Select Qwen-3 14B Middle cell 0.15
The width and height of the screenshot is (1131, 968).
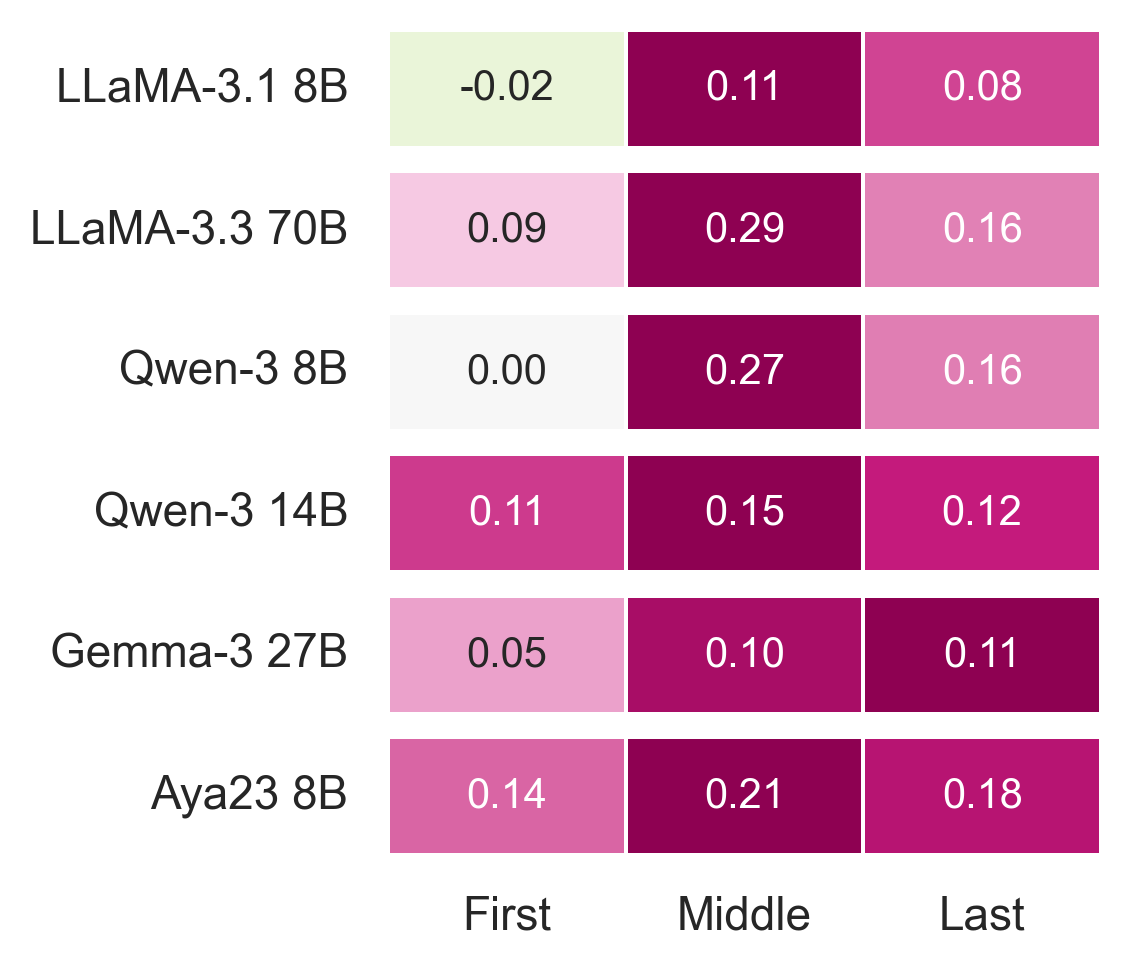[x=744, y=513]
